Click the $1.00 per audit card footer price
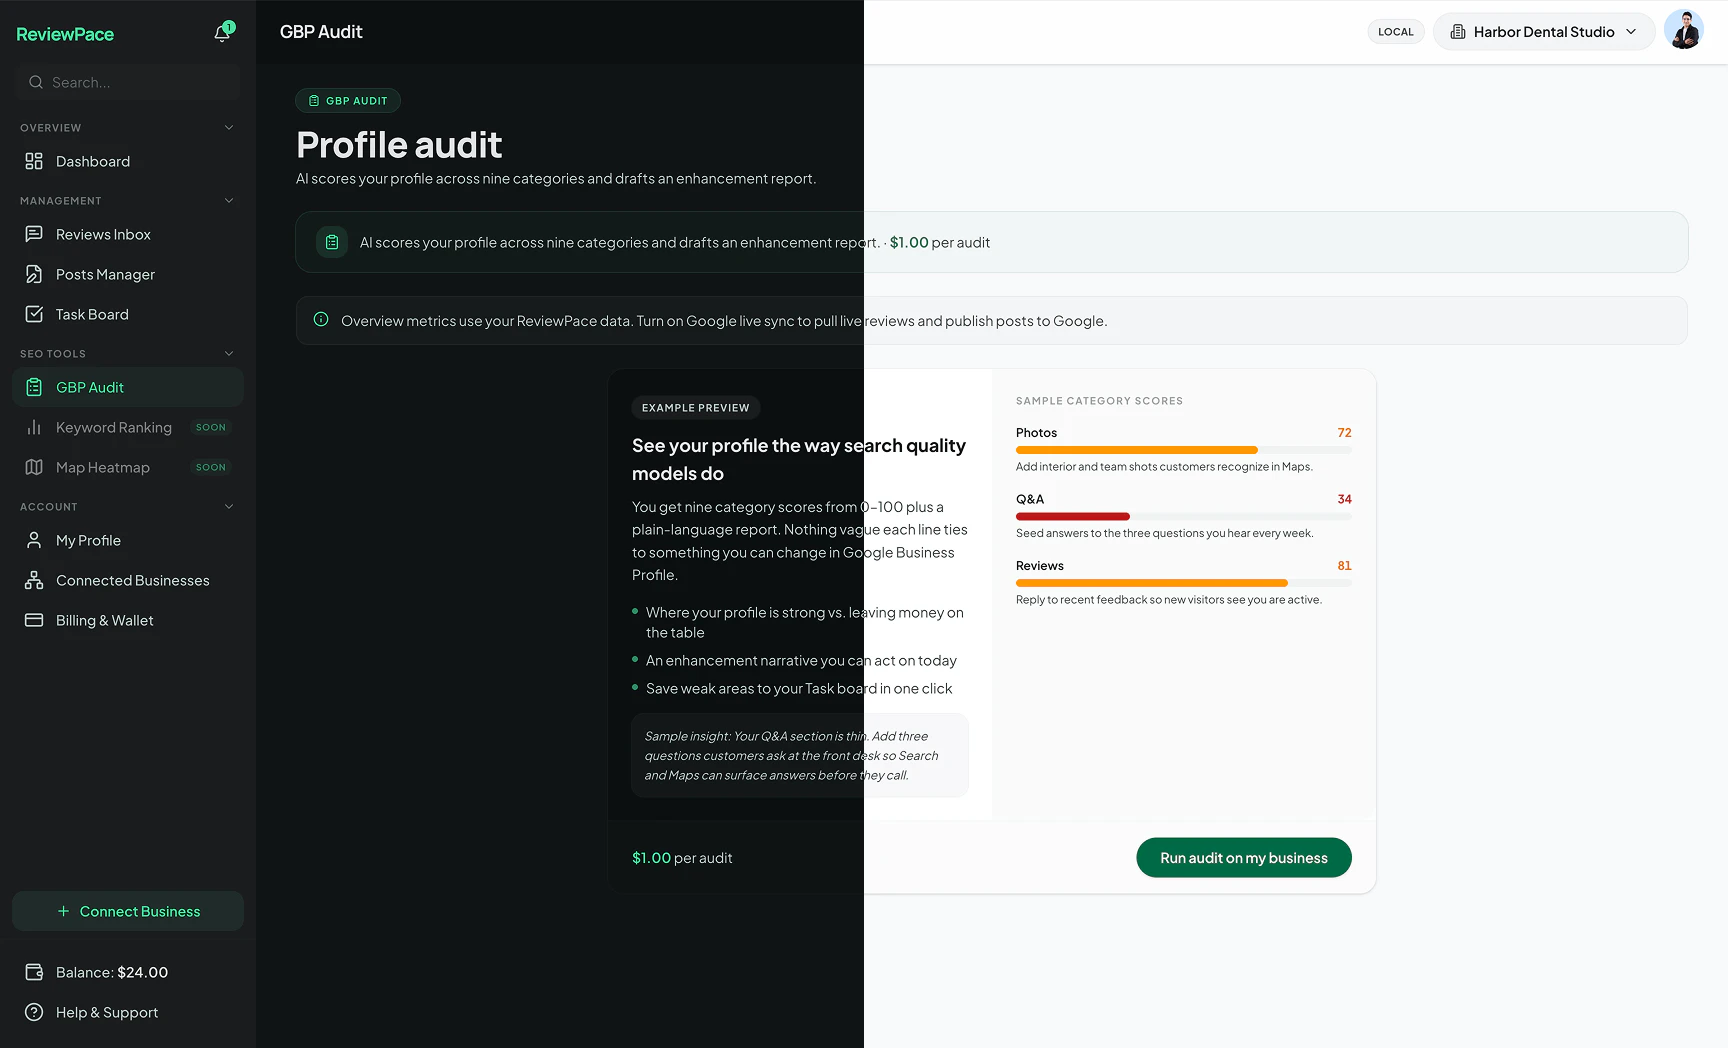The width and height of the screenshot is (1728, 1048). click(682, 858)
